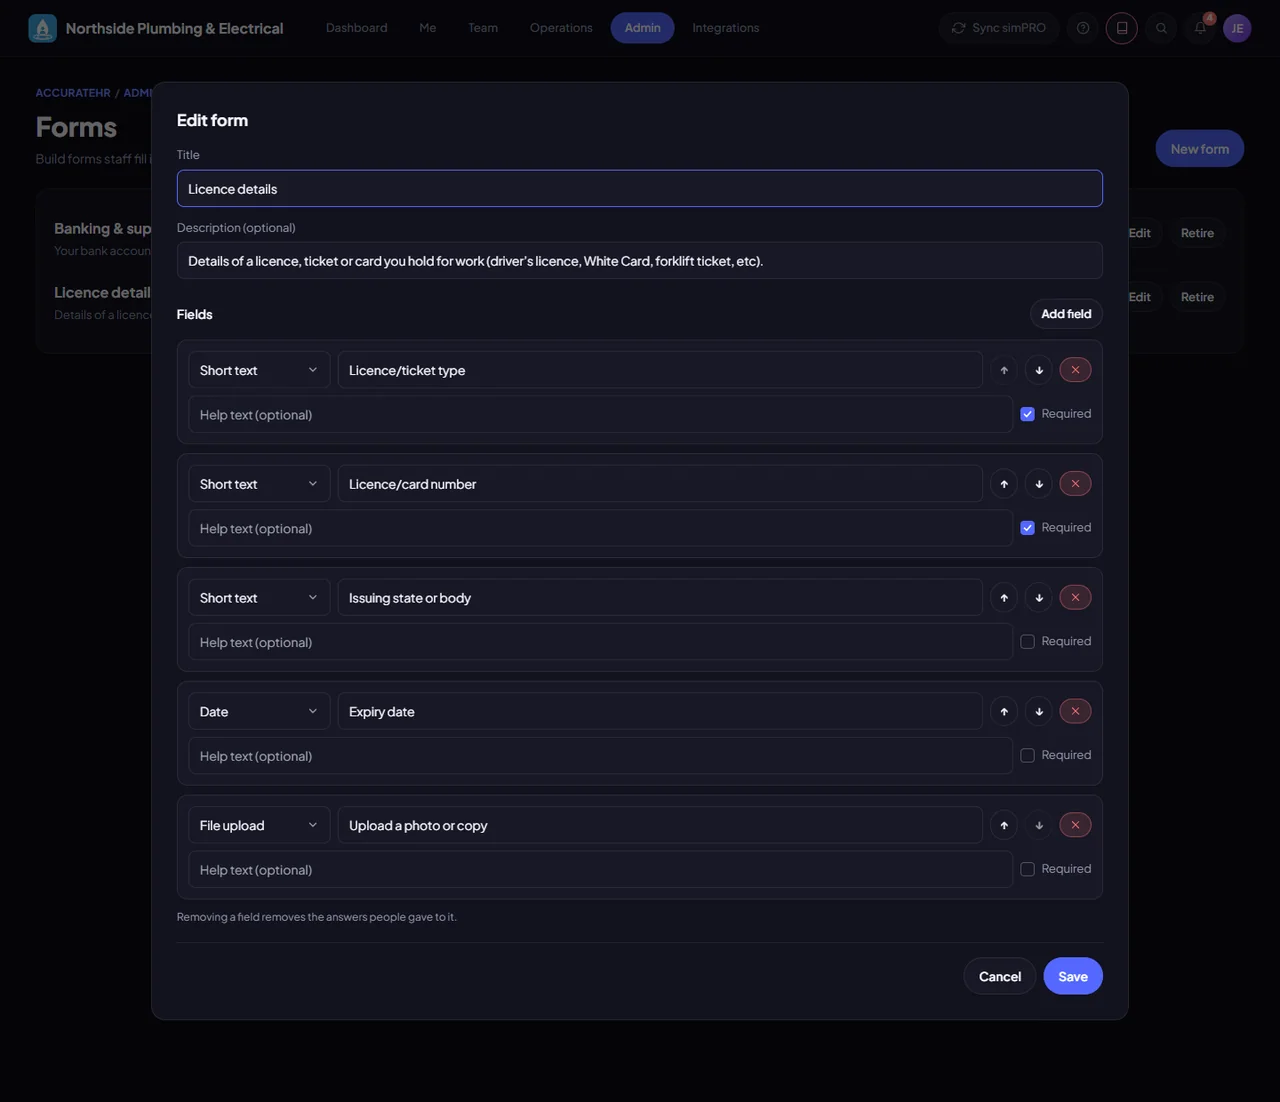This screenshot has height=1102, width=1280.
Task: Move Licence/ticket type field up
Action: pos(1004,370)
